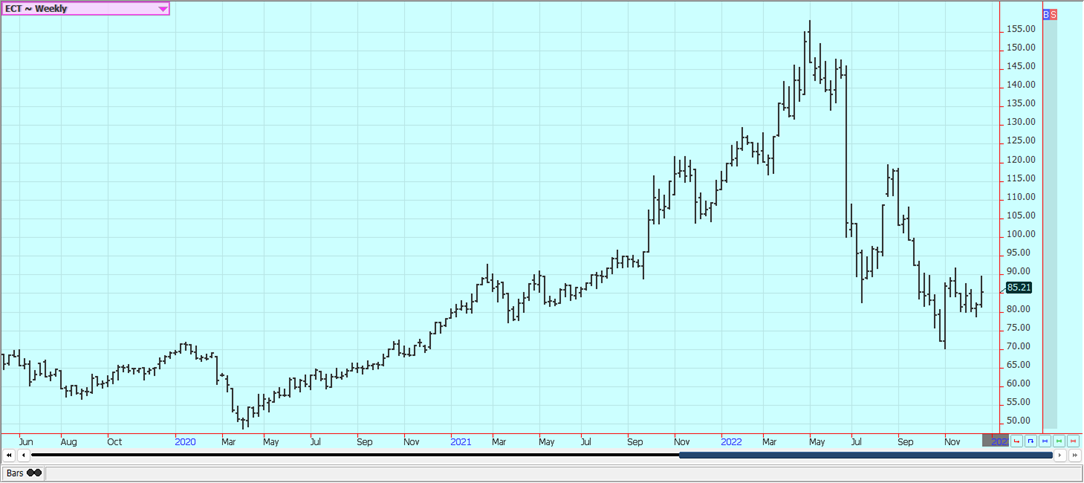The image size is (1084, 483).
Task: Click the blue bar-spacing icon
Action: [1030, 441]
